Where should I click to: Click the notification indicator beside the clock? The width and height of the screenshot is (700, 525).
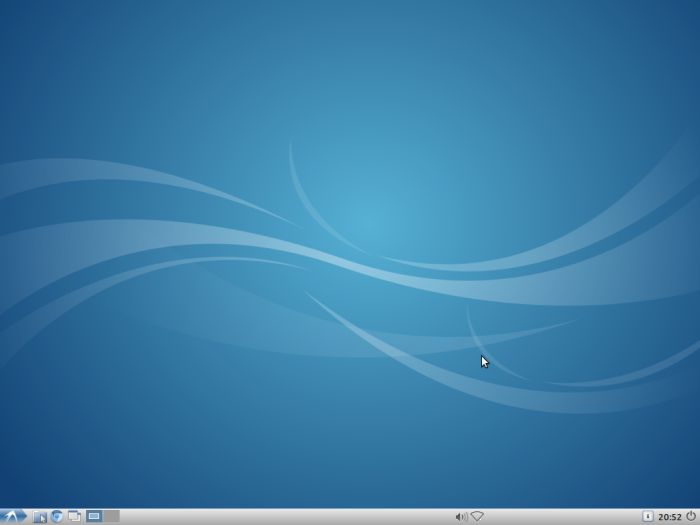[x=647, y=516]
